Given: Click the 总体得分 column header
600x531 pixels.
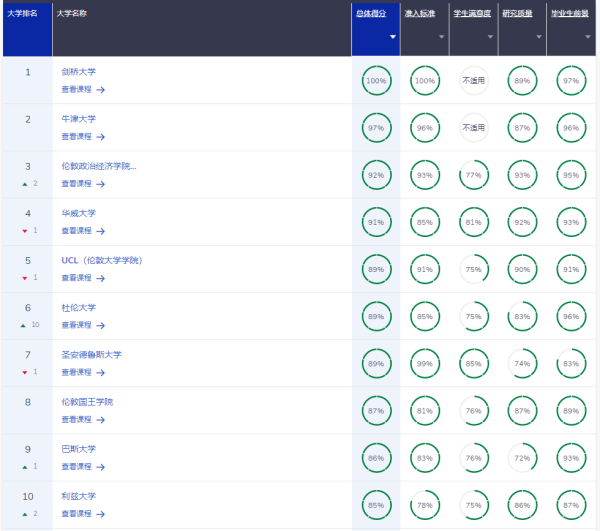Looking at the screenshot, I should (x=371, y=14).
